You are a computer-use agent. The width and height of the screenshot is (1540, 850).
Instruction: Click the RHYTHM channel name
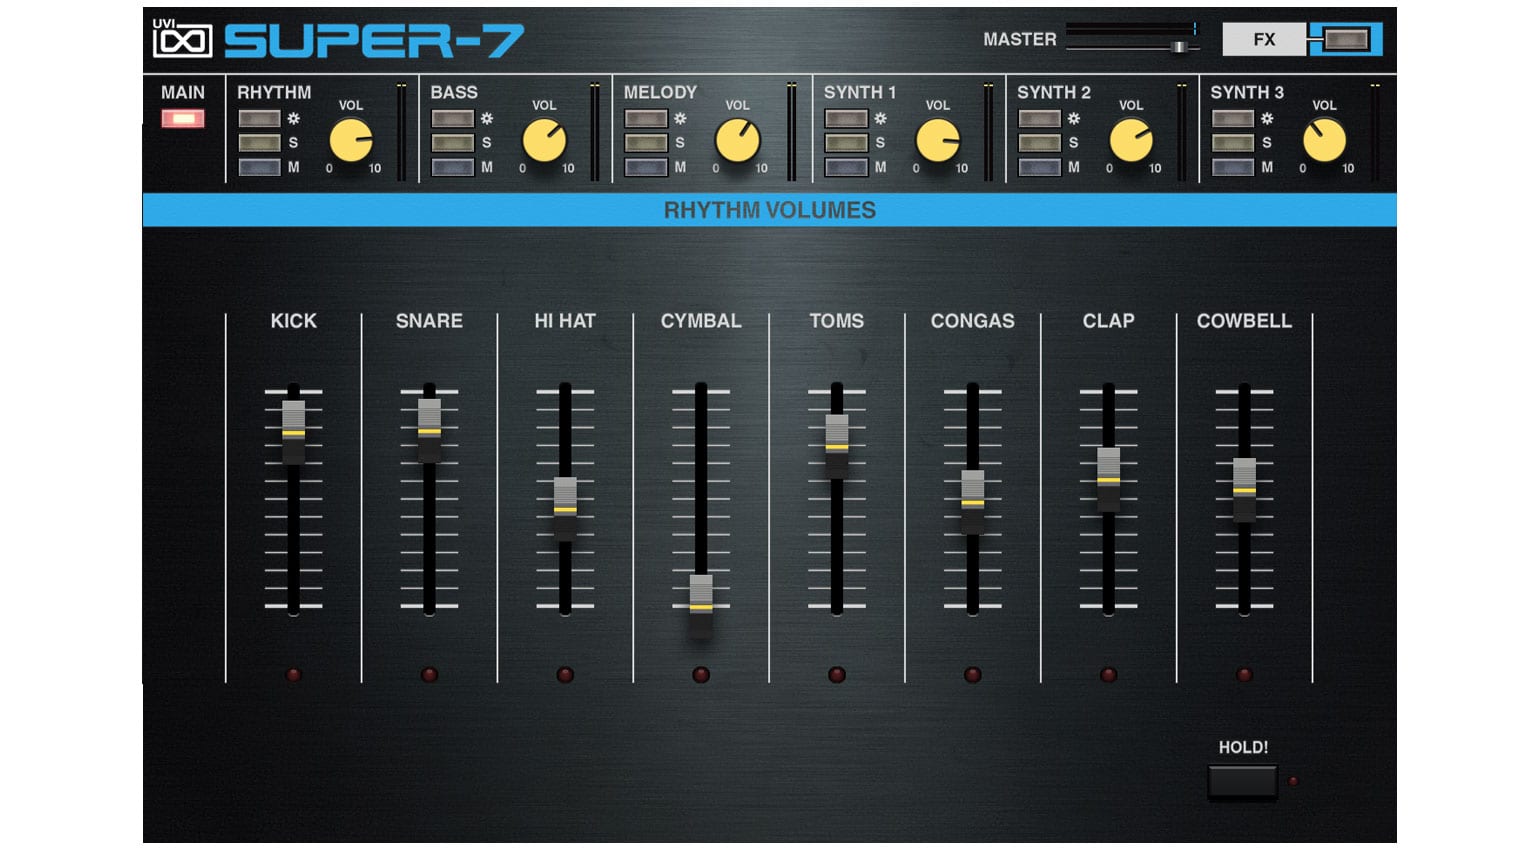click(x=274, y=92)
